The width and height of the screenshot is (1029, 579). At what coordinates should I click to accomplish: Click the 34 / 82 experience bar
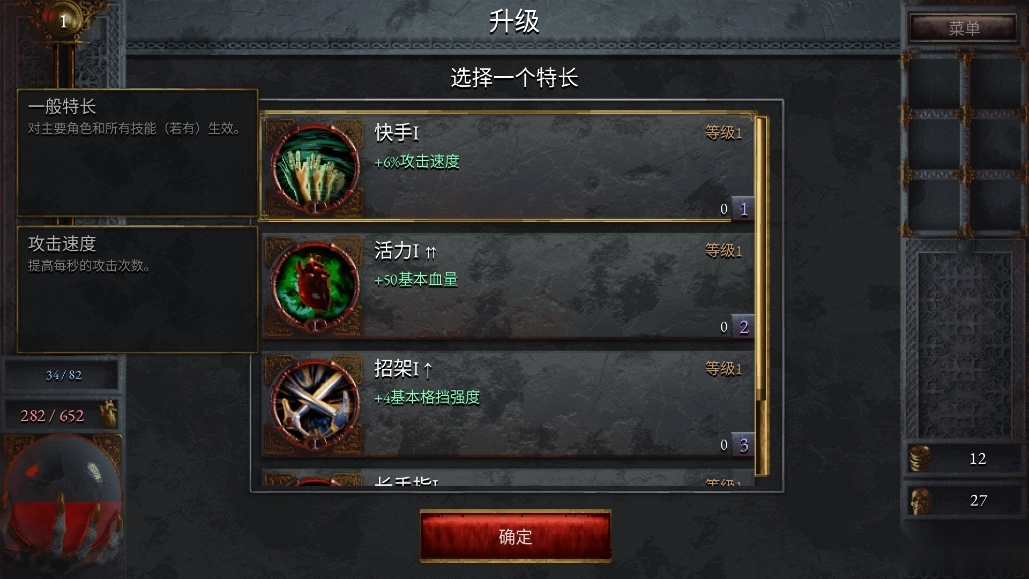63,375
